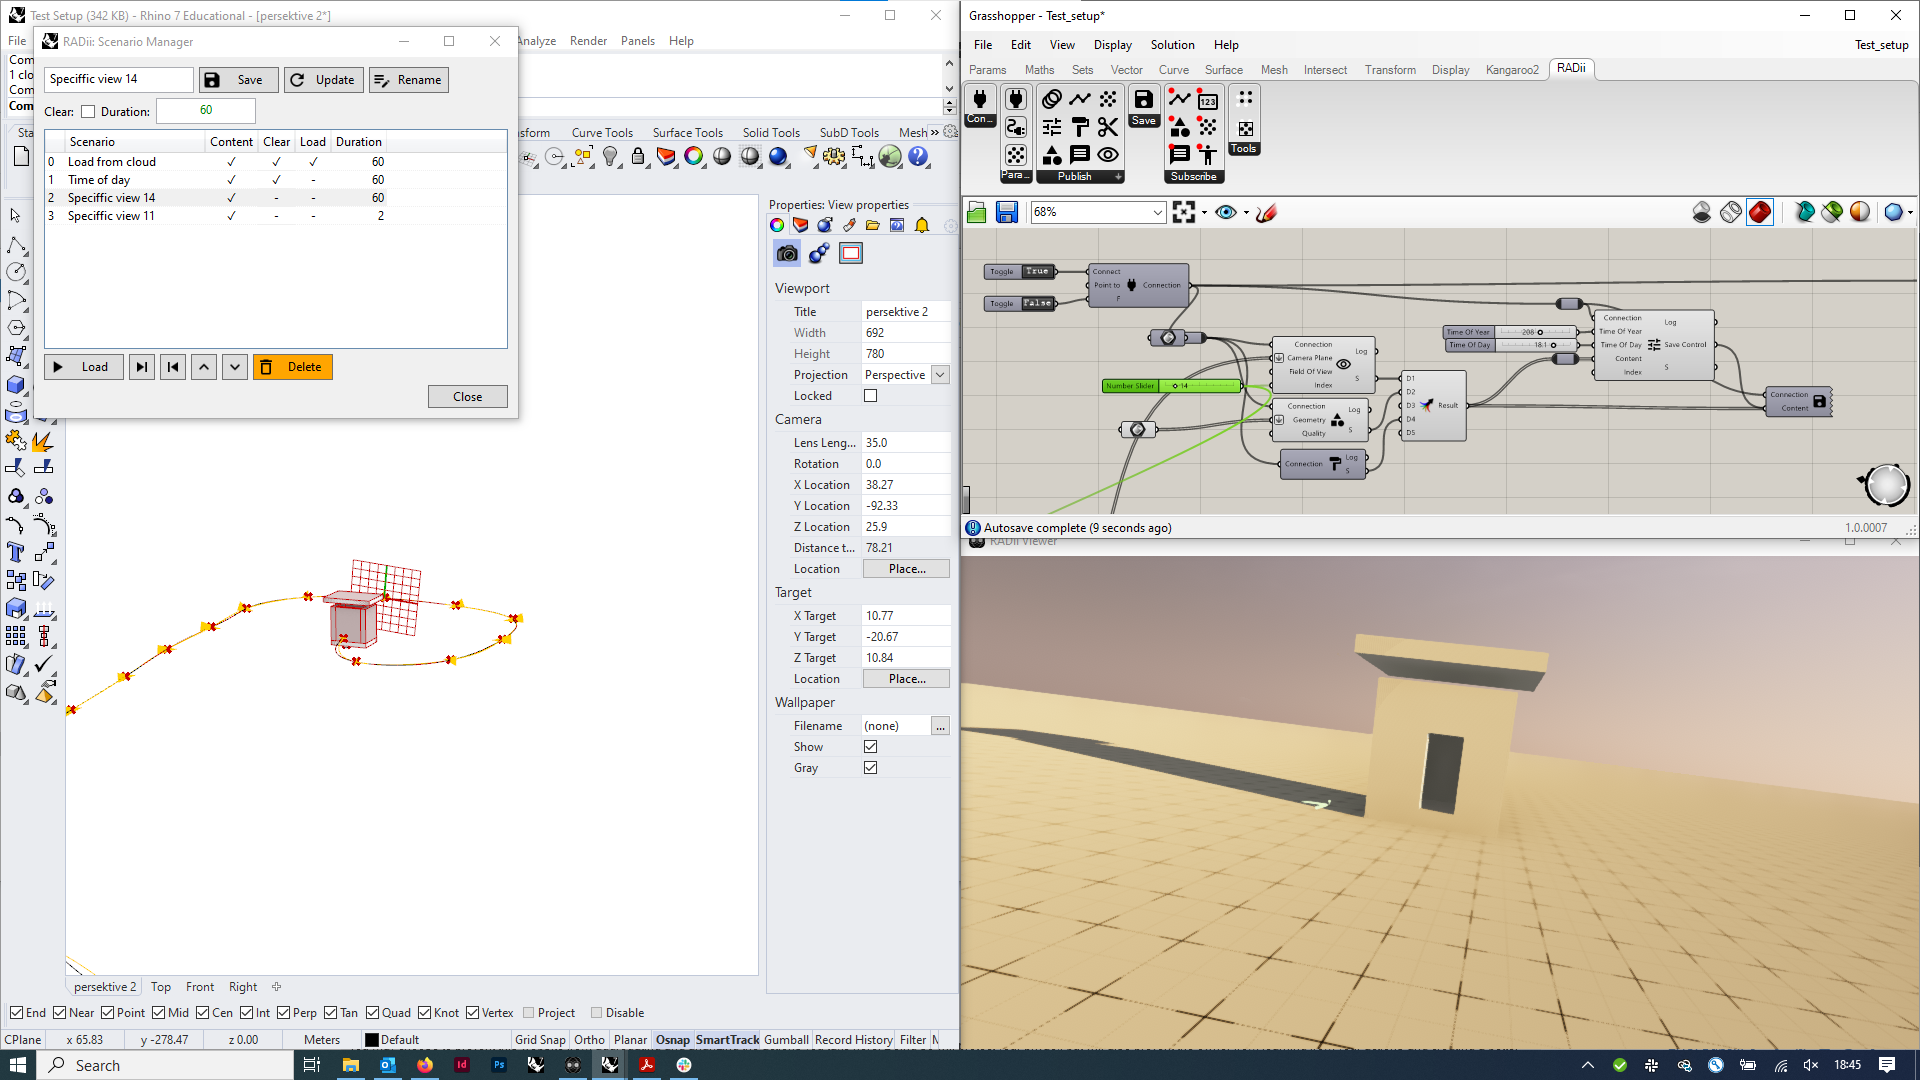Click the camera Location Place button
Image resolution: width=1920 pixels, height=1080 pixels.
(x=906, y=569)
